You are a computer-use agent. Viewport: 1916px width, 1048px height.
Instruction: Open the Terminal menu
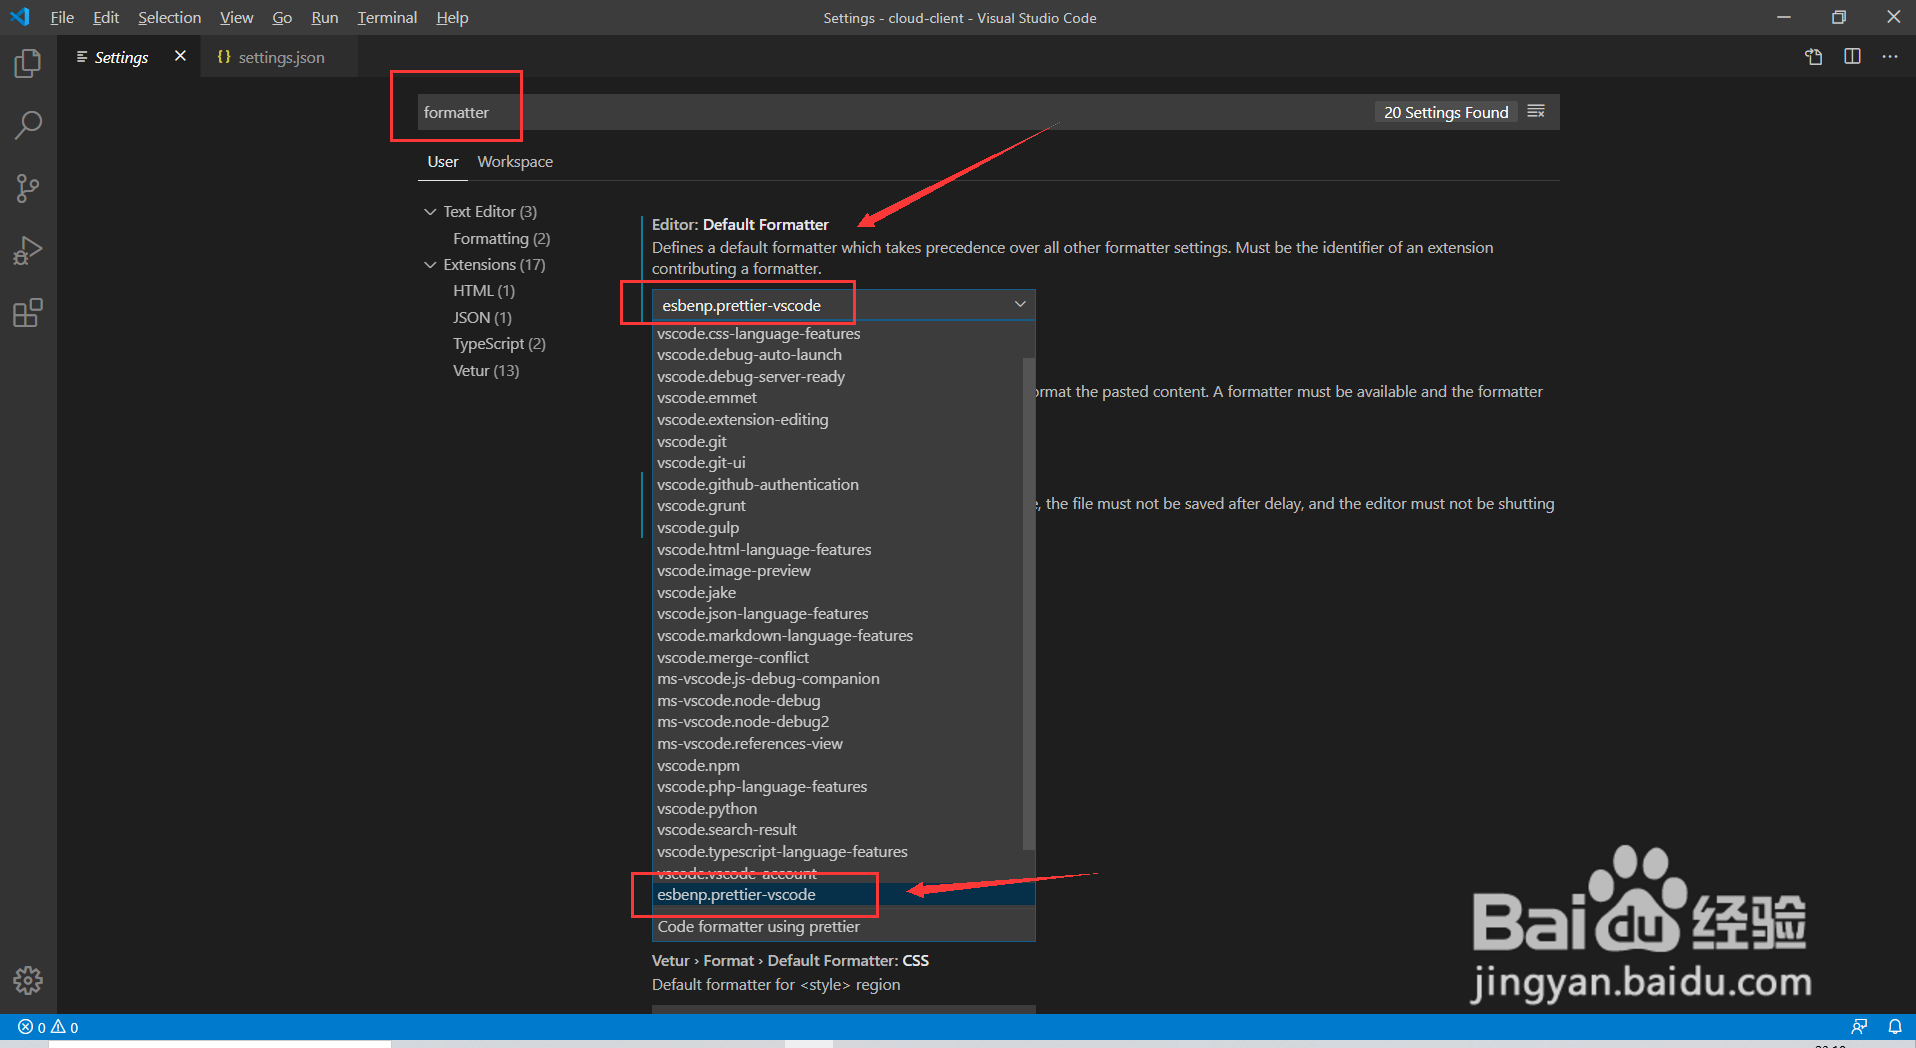pos(387,17)
